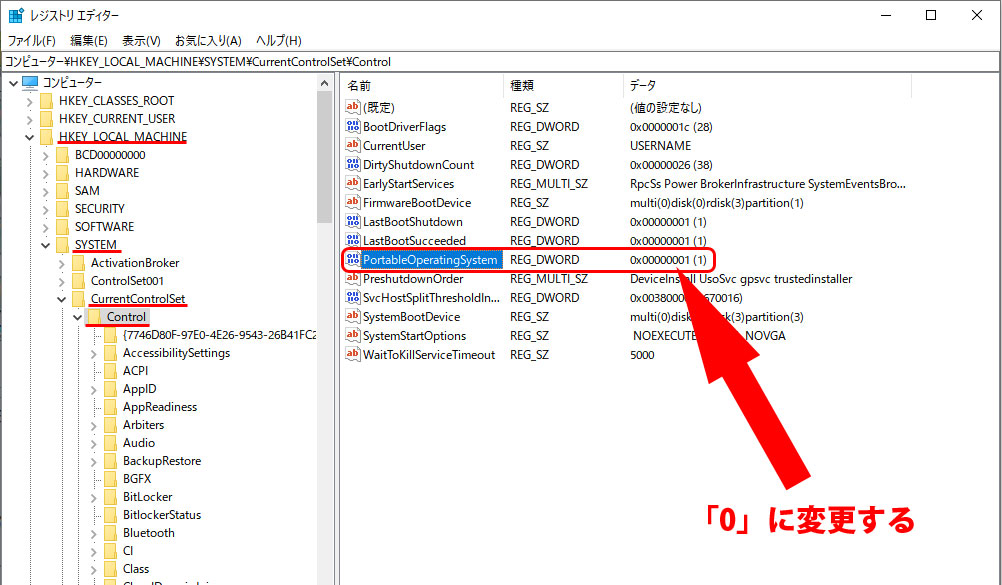
Task: Select the AppID key
Action: point(139,389)
